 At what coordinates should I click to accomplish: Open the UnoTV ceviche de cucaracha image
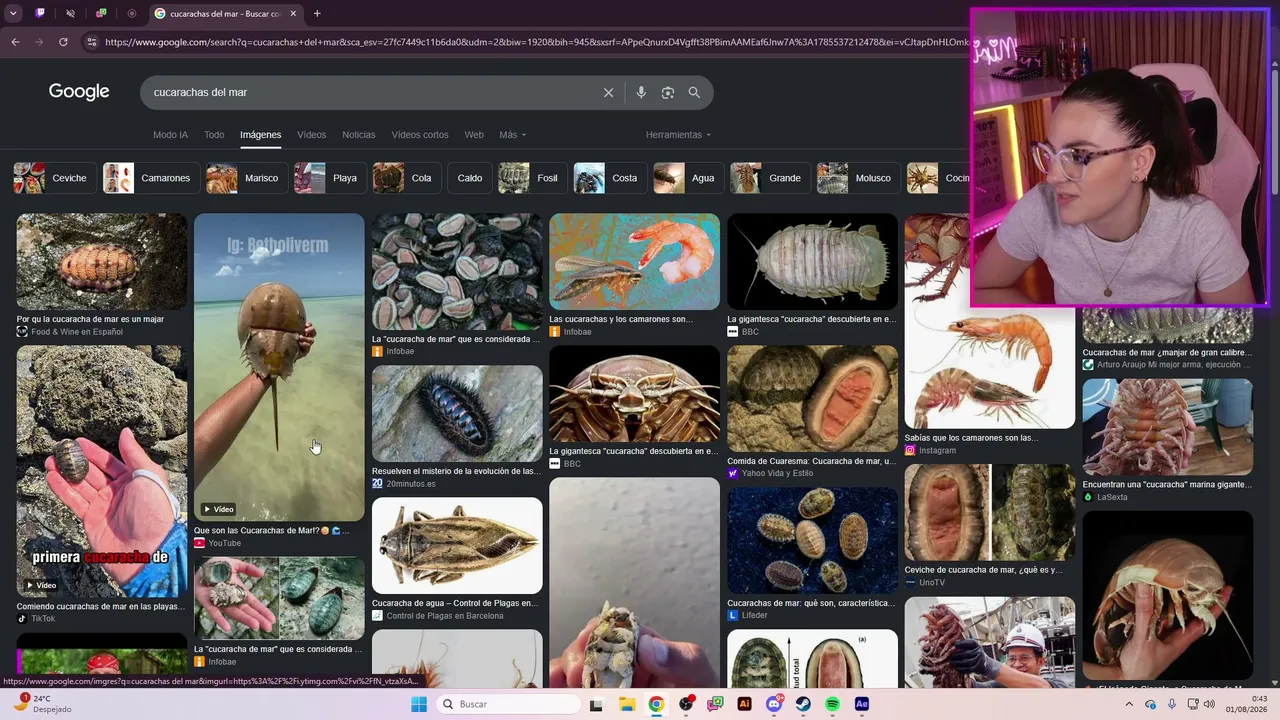coord(990,512)
